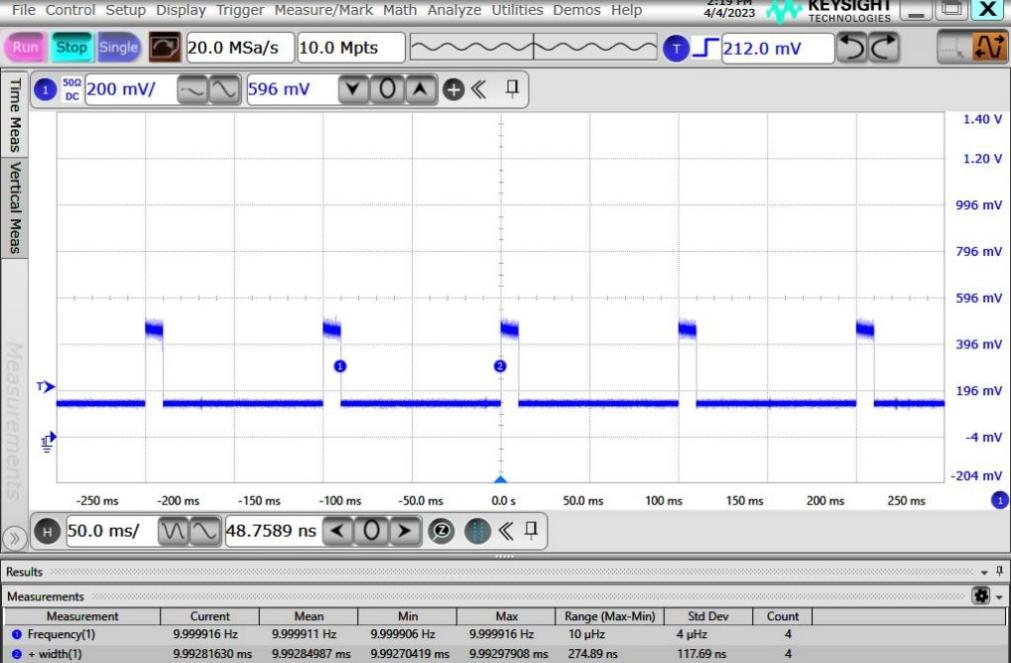1011x663 pixels.
Task: Open the Vertical Meas side tab
Action: coord(14,208)
